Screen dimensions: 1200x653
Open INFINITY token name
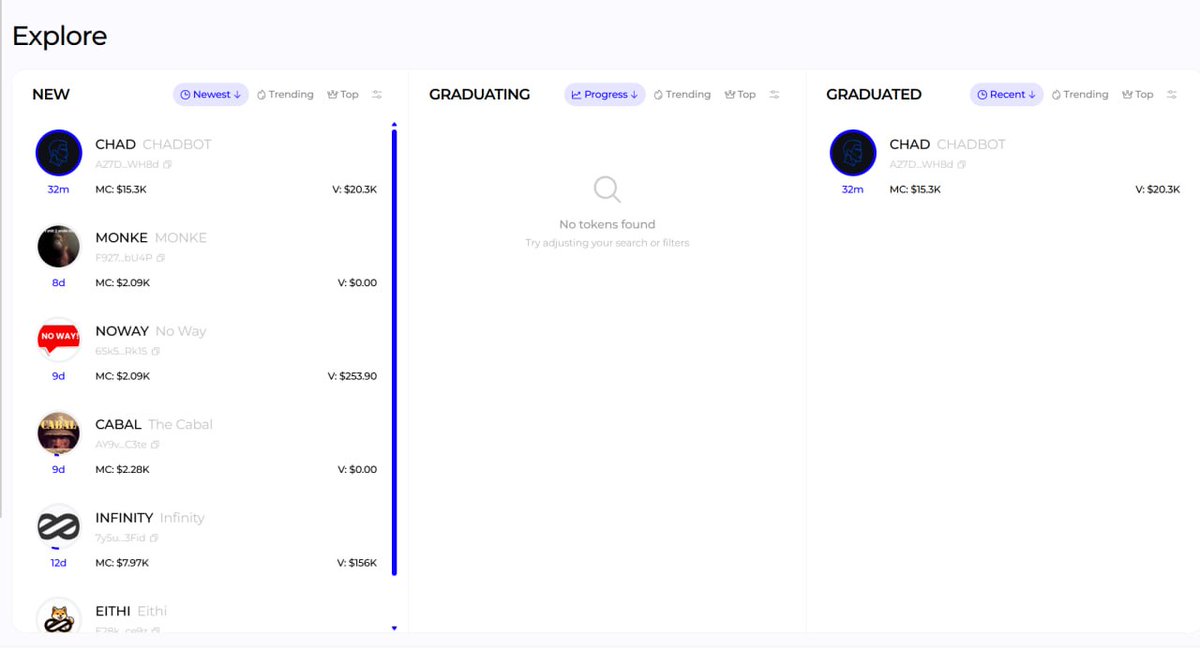click(150, 518)
